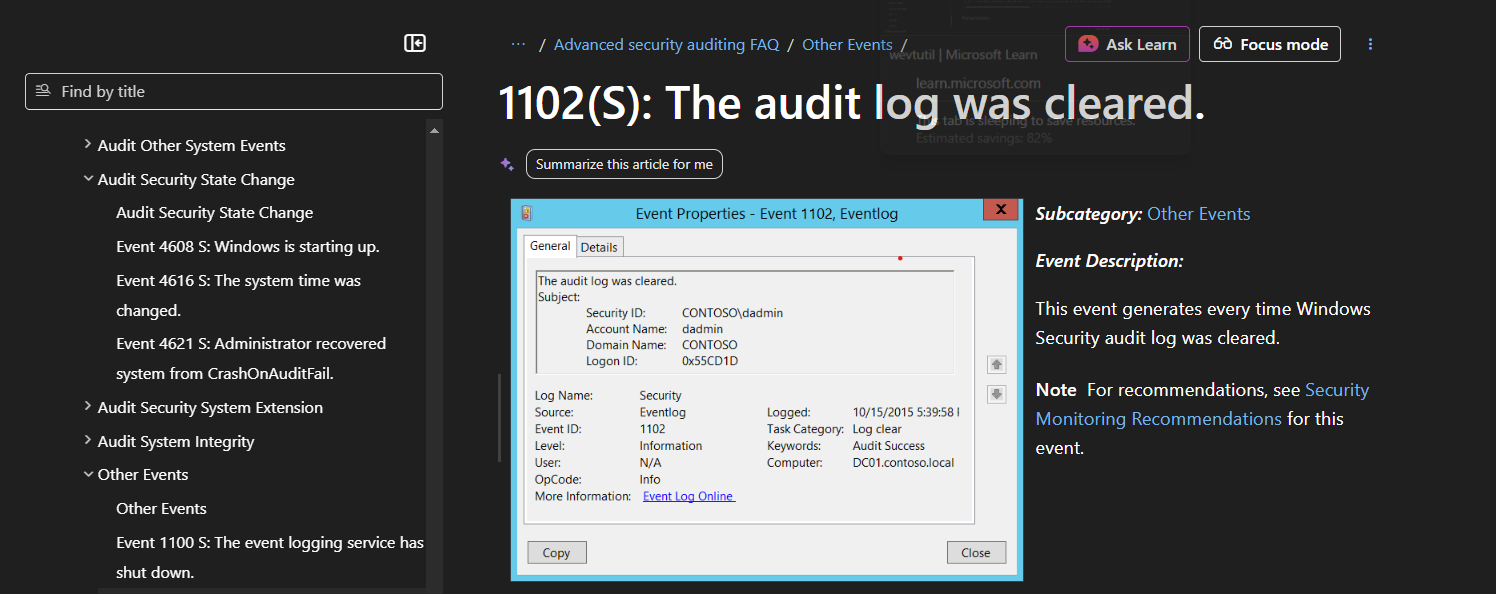This screenshot has width=1496, height=594.
Task: Click the Logon ID value 0x55CD1D
Action: click(x=710, y=361)
